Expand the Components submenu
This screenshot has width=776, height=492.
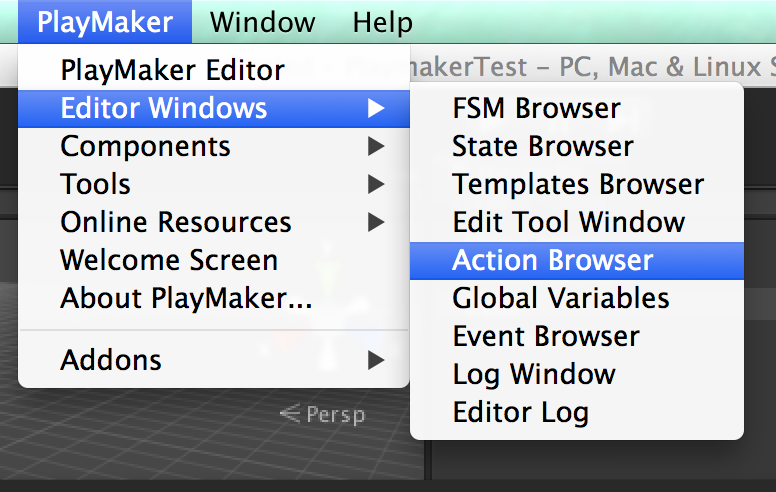214,147
